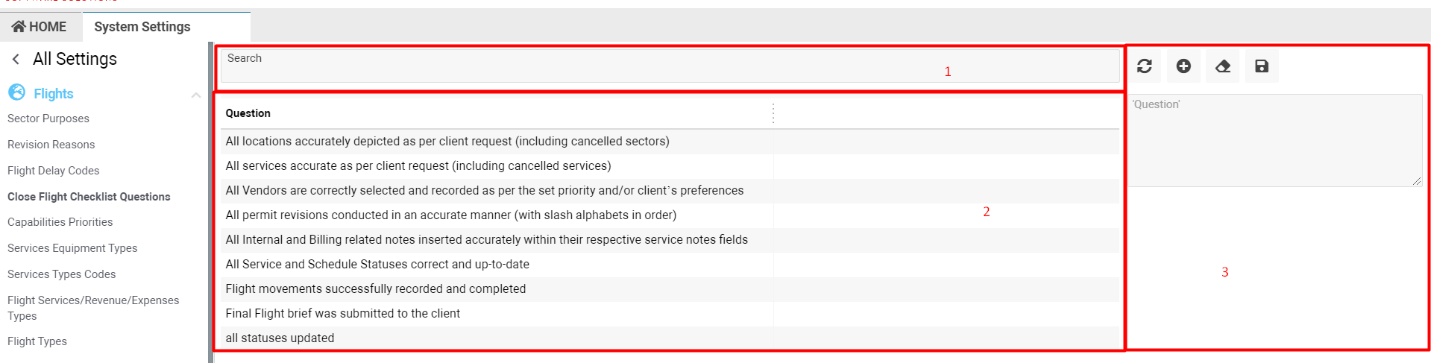The height and width of the screenshot is (363, 1431).
Task: Select Services Equipment Types
Action: [x=72, y=248]
